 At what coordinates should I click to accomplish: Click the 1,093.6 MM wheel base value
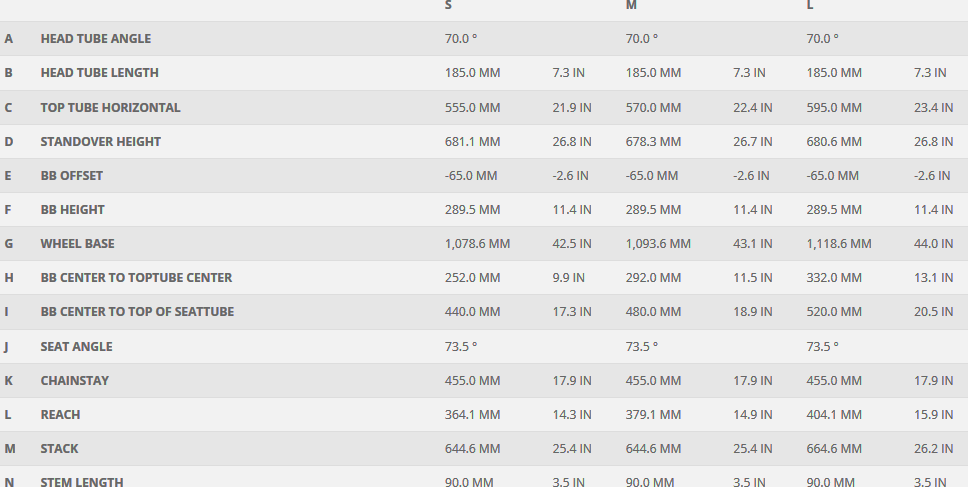click(658, 244)
